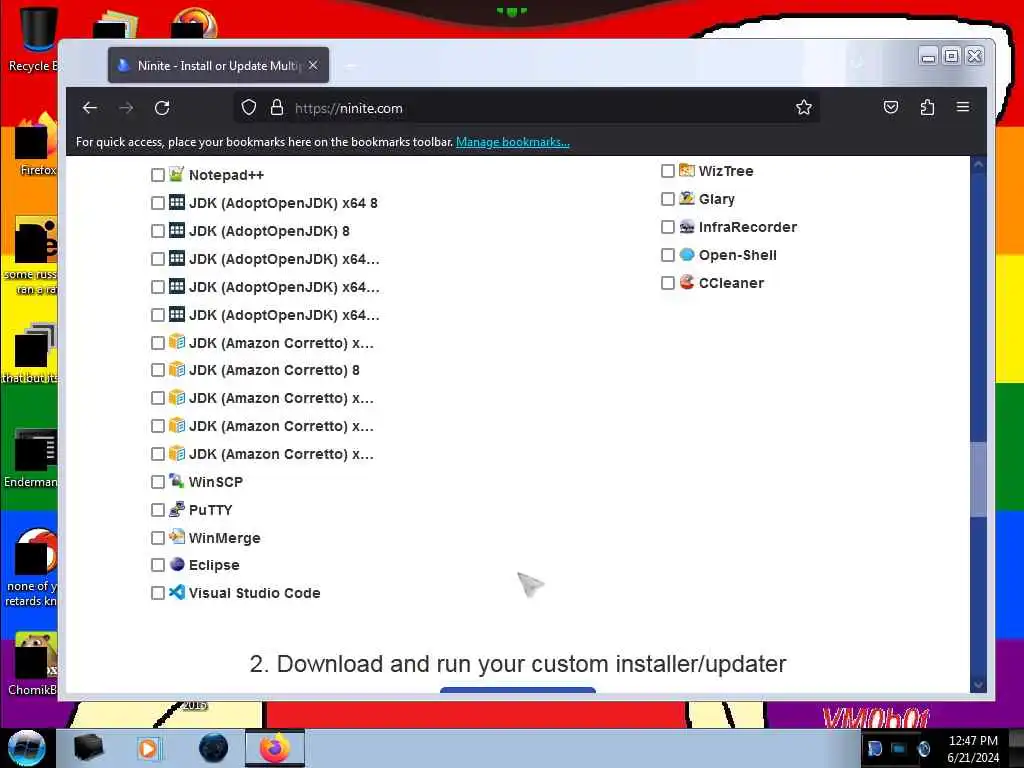Click the Glary app icon

(686, 198)
